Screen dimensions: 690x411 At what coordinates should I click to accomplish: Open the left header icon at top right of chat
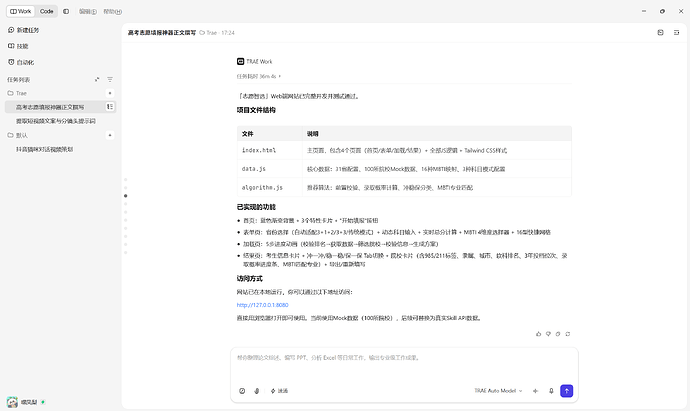pos(661,33)
